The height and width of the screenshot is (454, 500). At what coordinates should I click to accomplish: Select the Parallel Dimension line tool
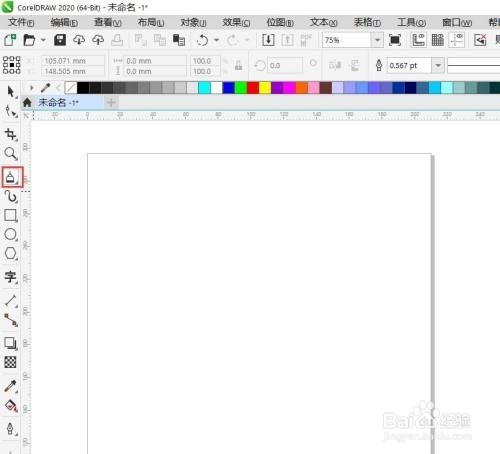point(11,300)
